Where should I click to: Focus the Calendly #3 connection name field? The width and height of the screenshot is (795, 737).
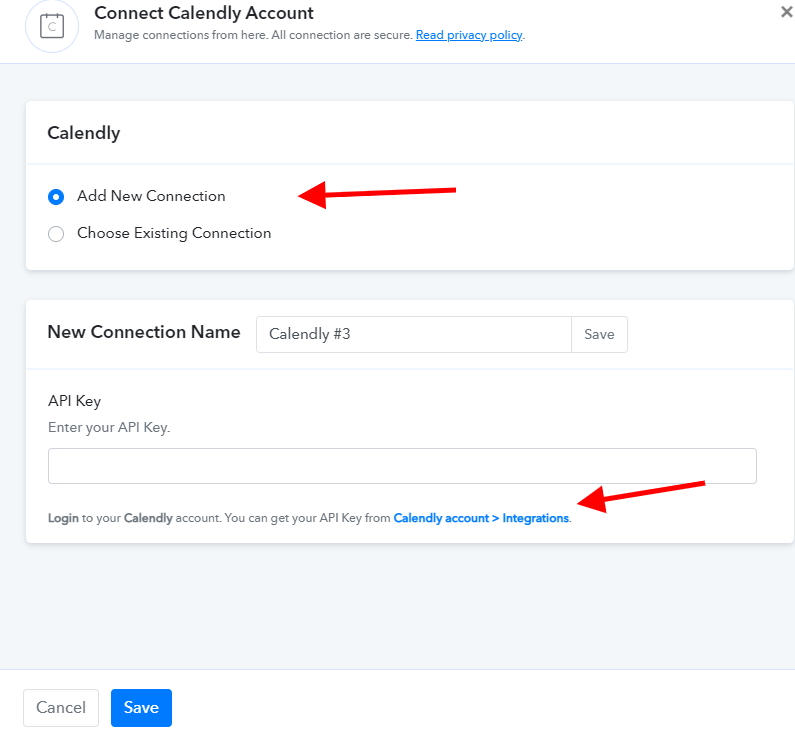[x=414, y=335]
